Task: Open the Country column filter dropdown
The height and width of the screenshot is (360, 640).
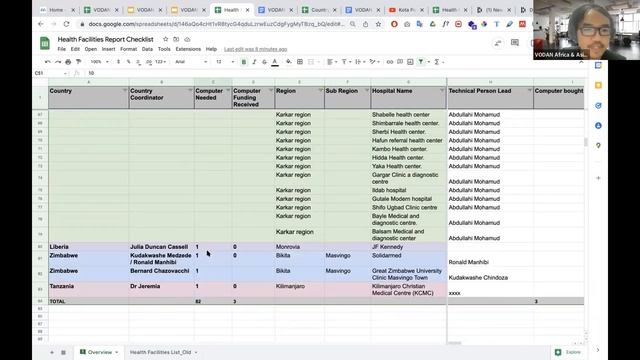Action: (125, 90)
